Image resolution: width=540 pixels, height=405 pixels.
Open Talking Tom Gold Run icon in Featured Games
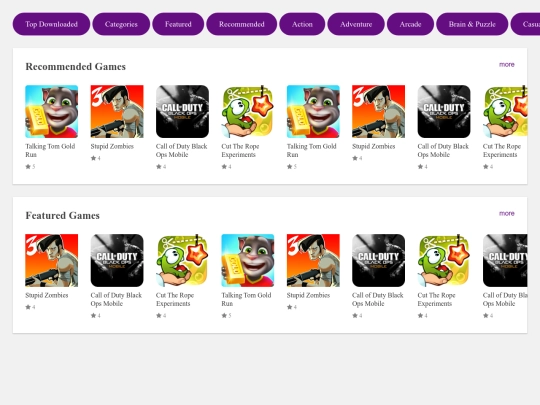(248, 260)
